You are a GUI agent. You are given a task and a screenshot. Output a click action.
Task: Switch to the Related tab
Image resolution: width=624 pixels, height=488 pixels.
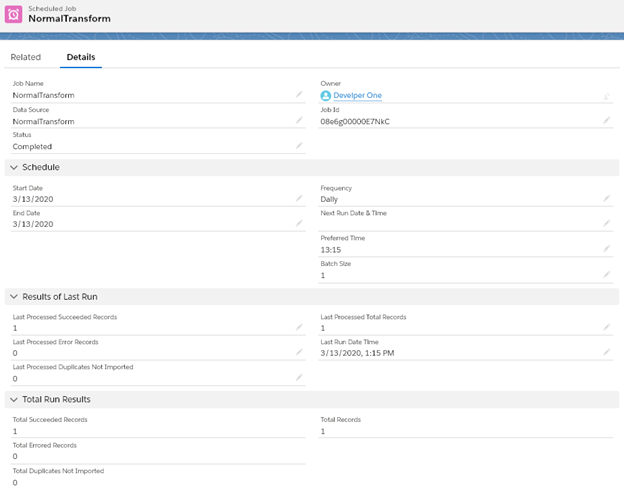click(26, 57)
